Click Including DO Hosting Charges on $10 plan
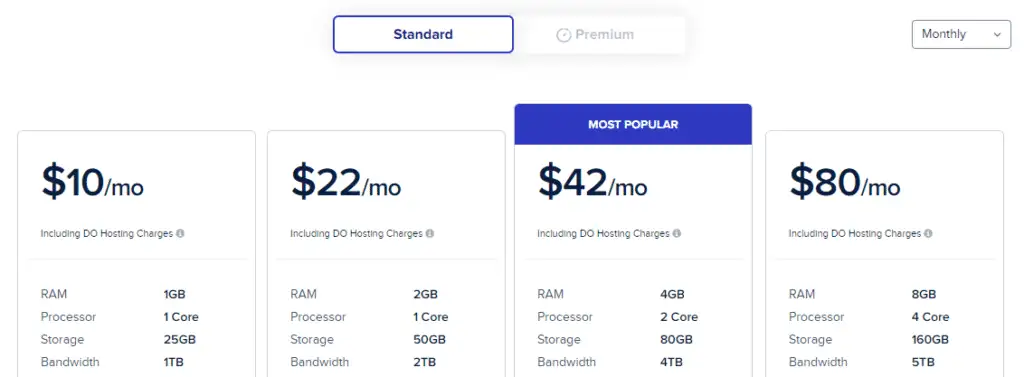1024x377 pixels. point(106,233)
